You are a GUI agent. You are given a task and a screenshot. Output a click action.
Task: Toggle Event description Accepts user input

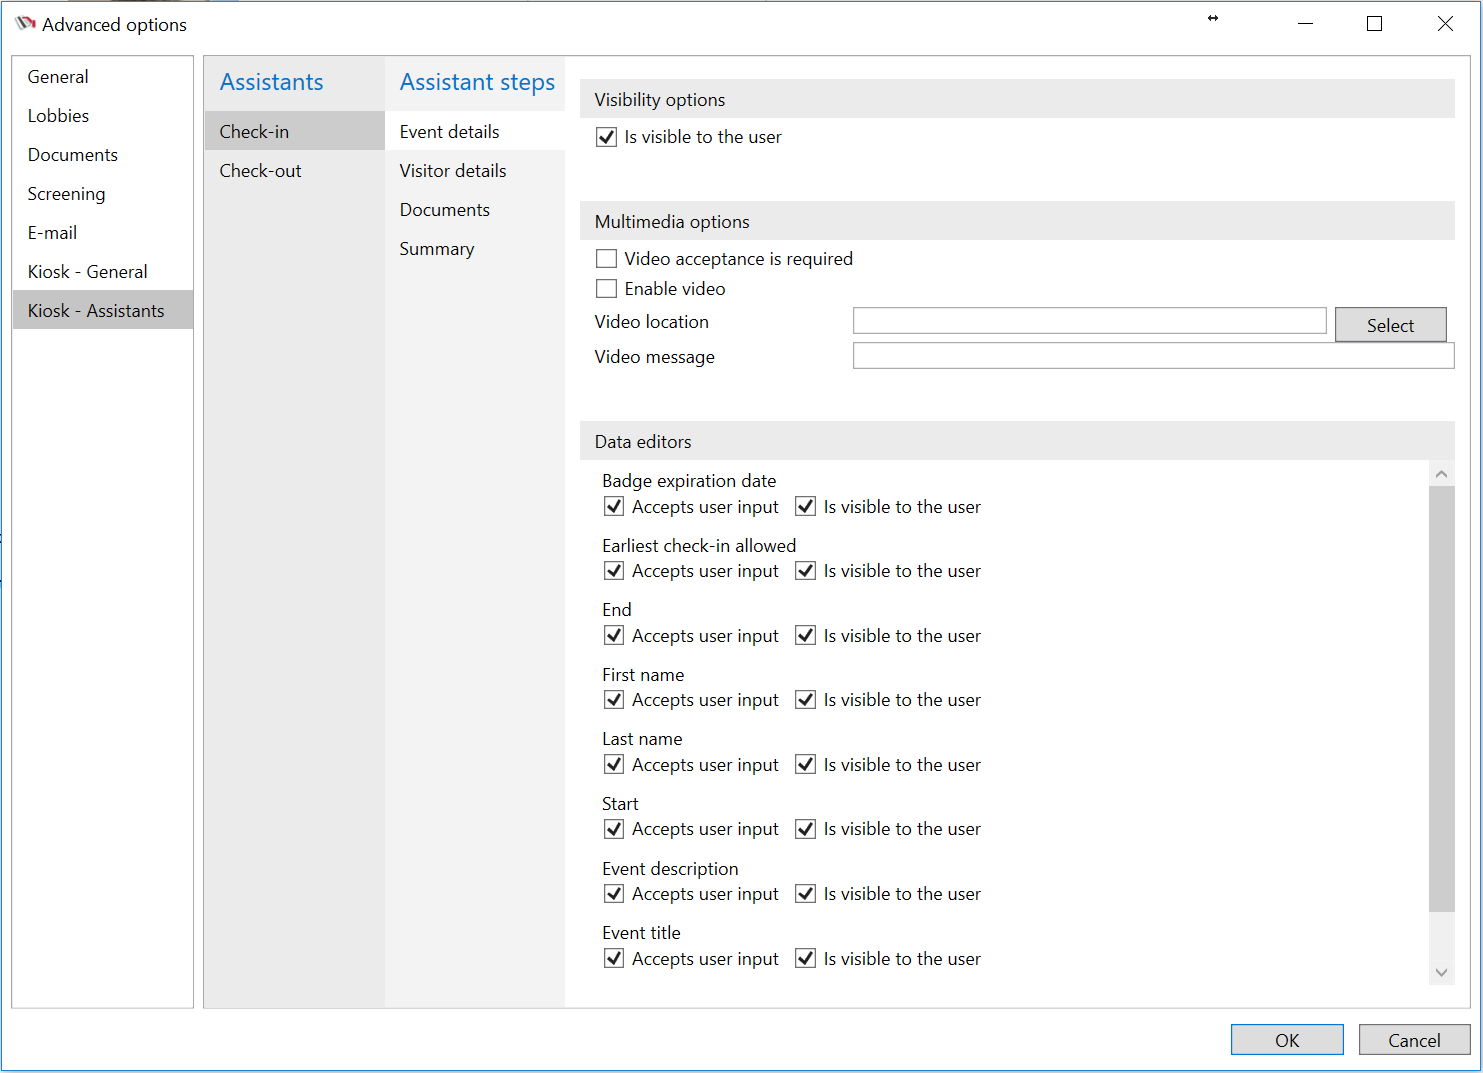pos(614,894)
